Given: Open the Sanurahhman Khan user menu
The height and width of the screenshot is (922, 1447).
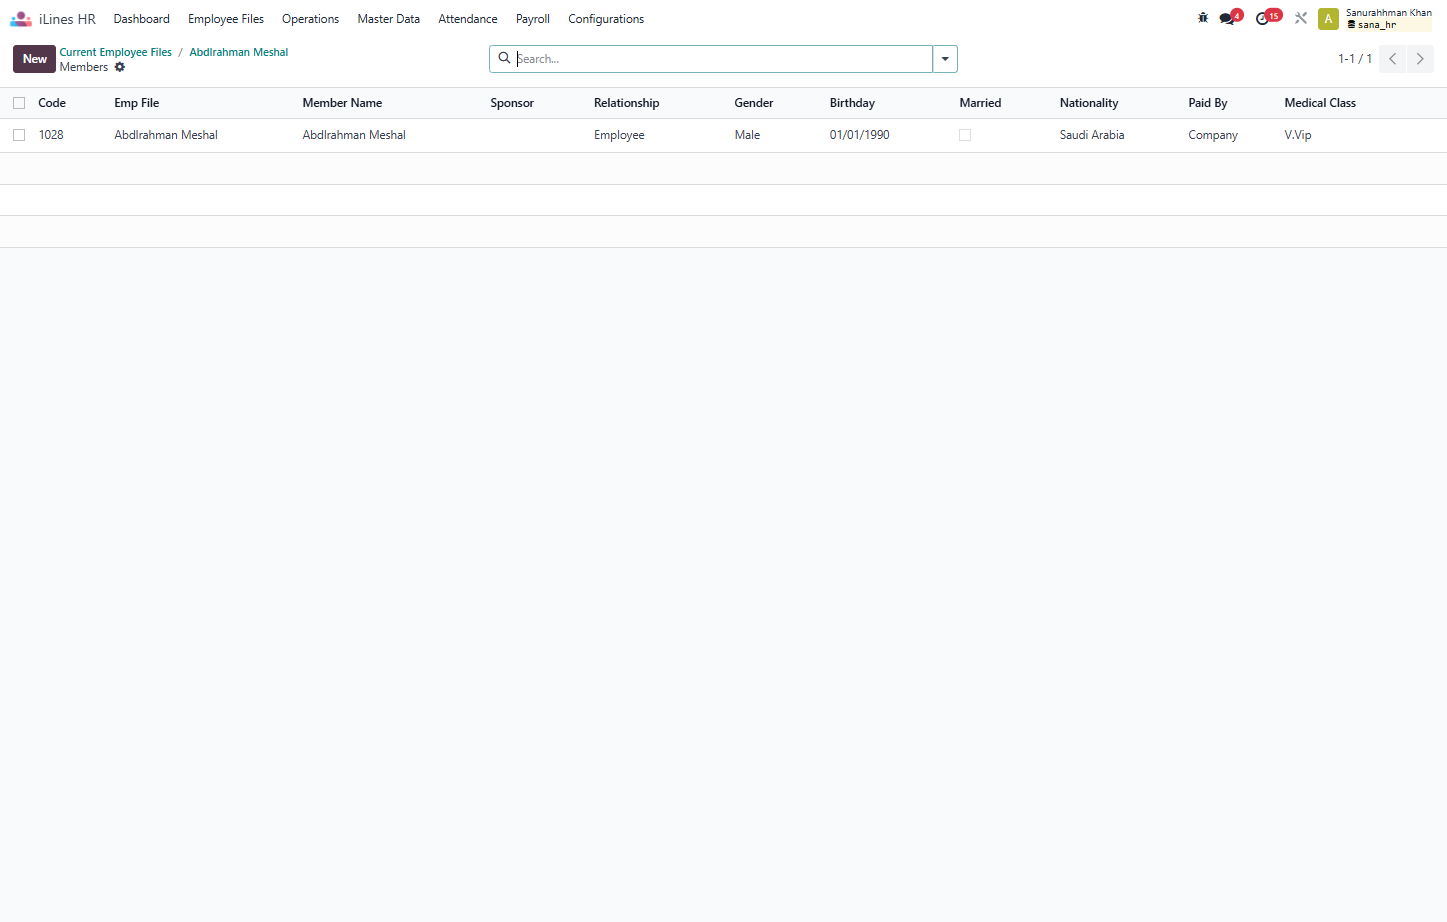Looking at the screenshot, I should coord(1388,19).
